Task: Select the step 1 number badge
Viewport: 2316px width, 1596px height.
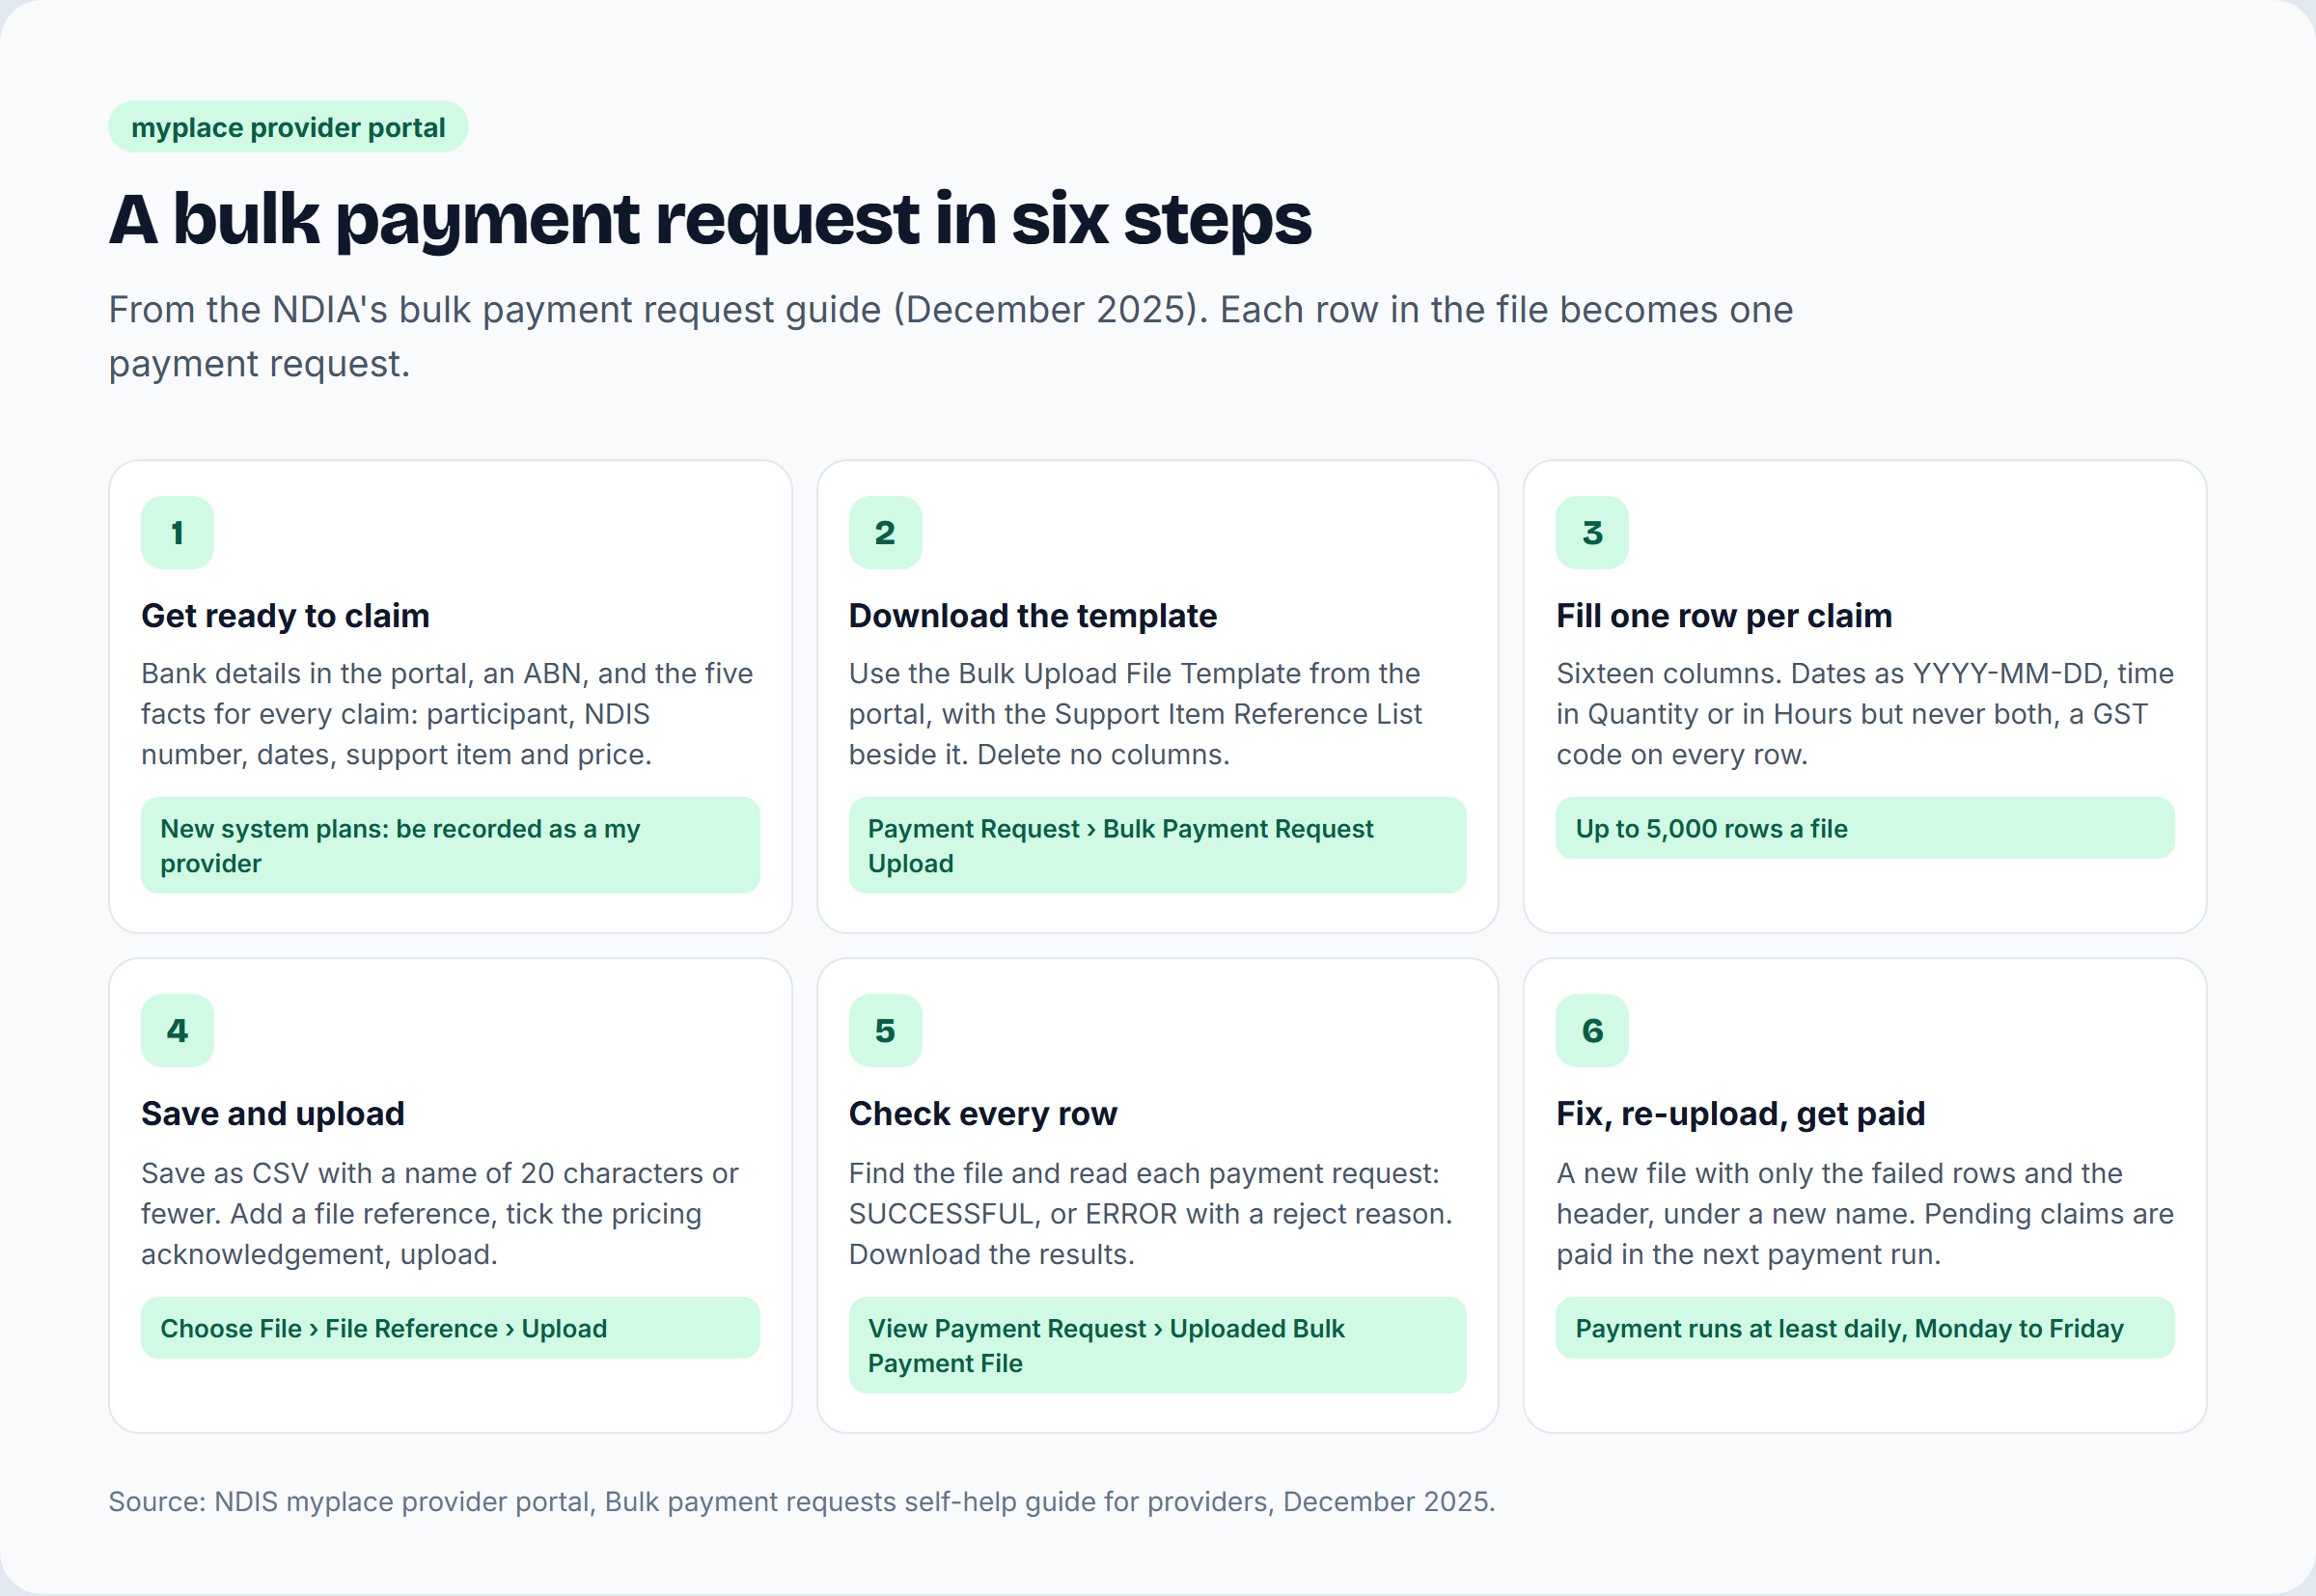Action: pos(178,533)
